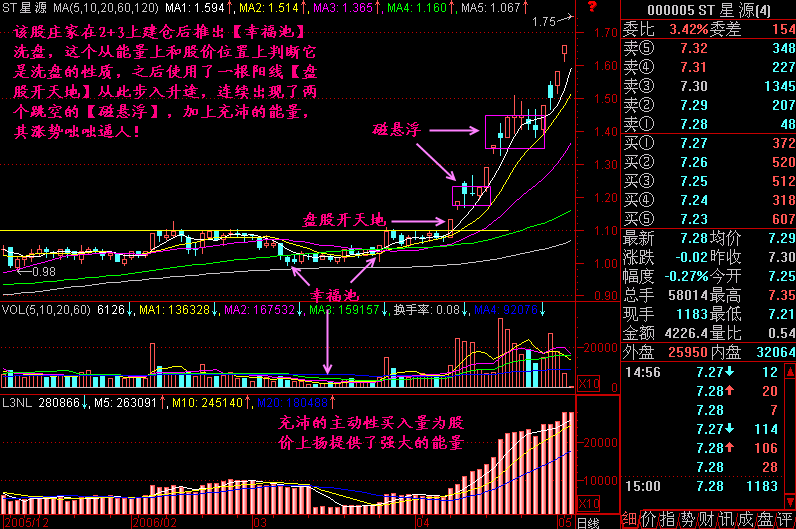
Task: Select the 幸福池 annotation on the price chart
Action: [331, 296]
